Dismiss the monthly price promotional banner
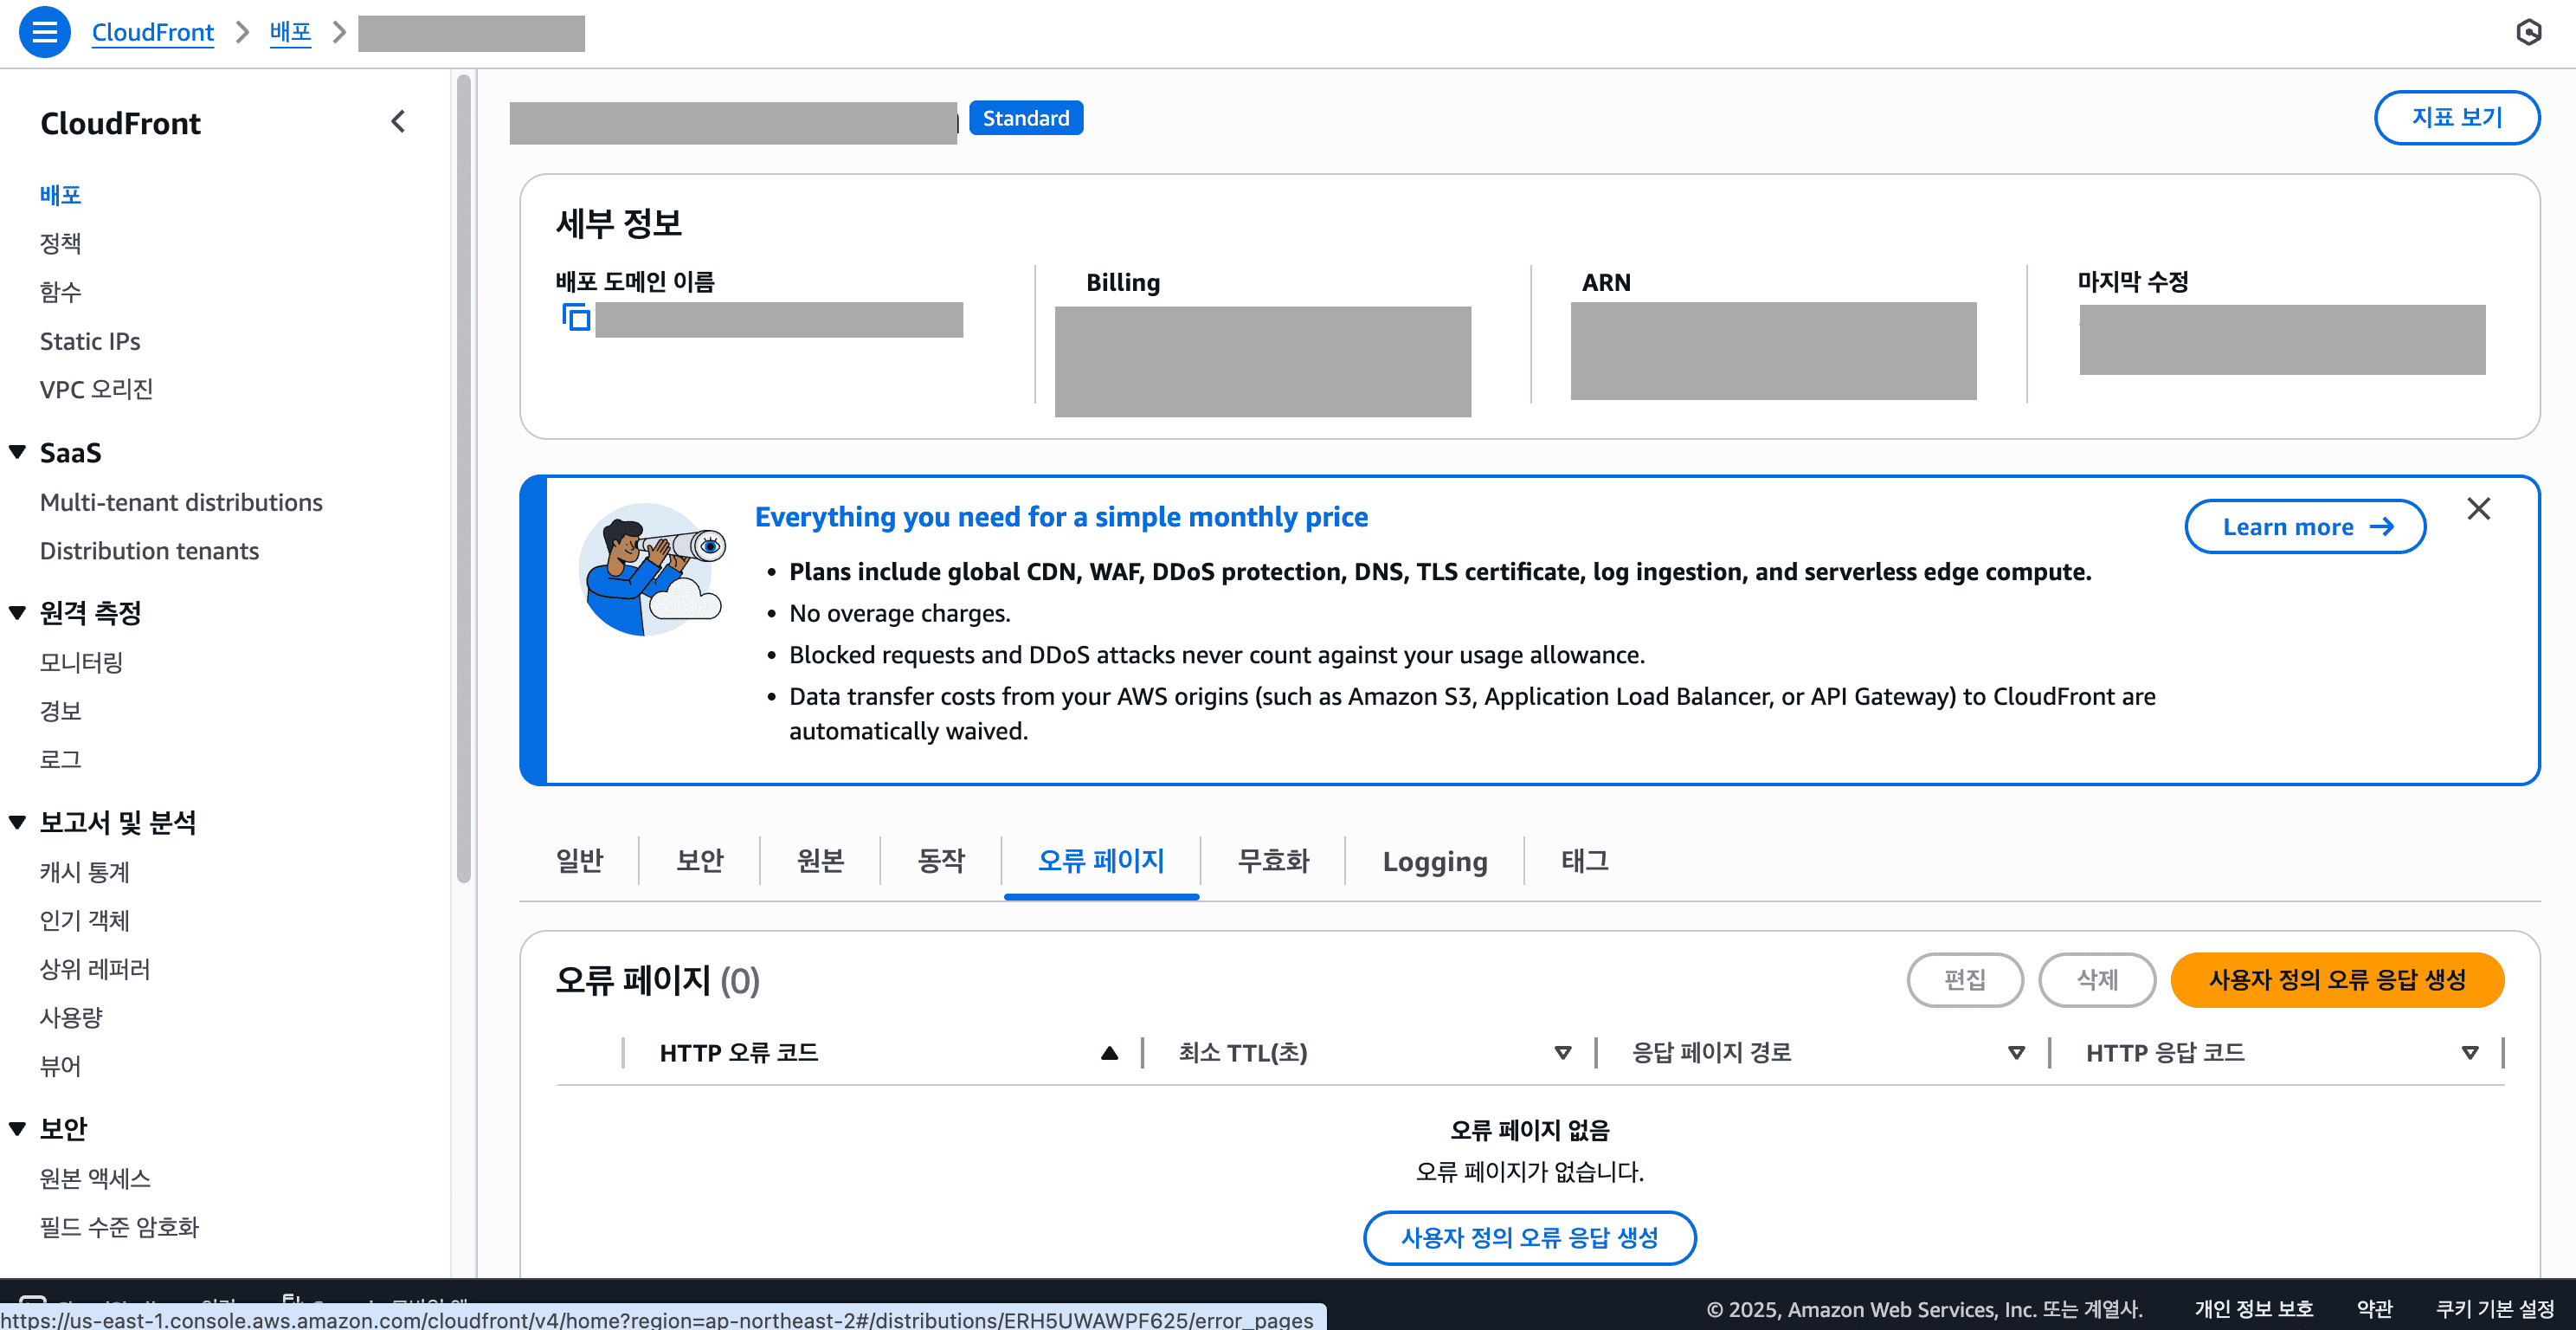Screen dimensions: 2576x1330 (2479, 509)
